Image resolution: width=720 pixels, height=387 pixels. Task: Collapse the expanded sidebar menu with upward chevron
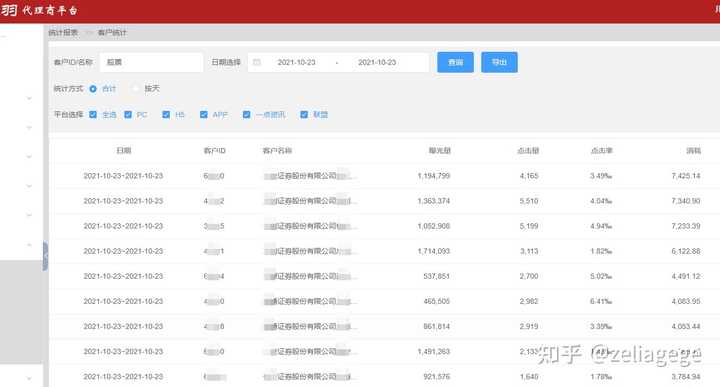[x=29, y=245]
